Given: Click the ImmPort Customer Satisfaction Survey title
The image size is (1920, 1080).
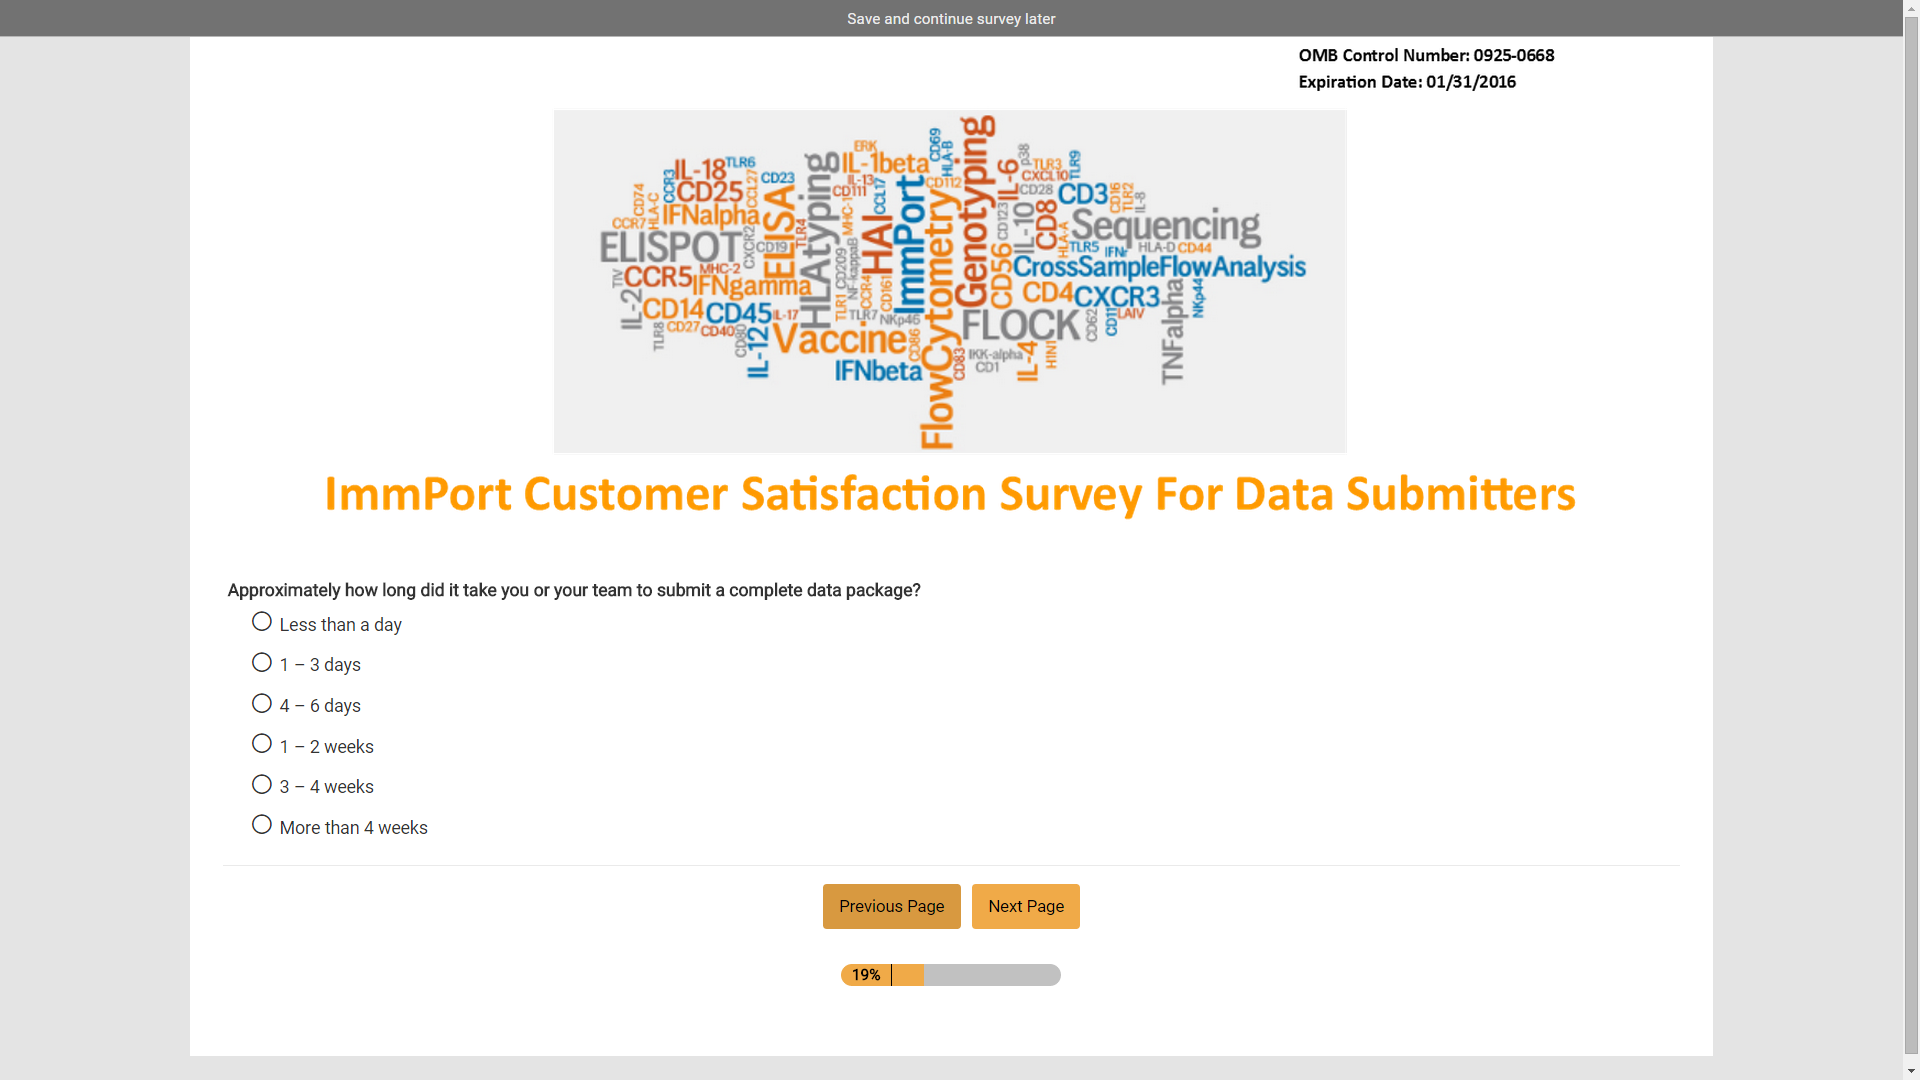Looking at the screenshot, I should pyautogui.click(x=950, y=494).
